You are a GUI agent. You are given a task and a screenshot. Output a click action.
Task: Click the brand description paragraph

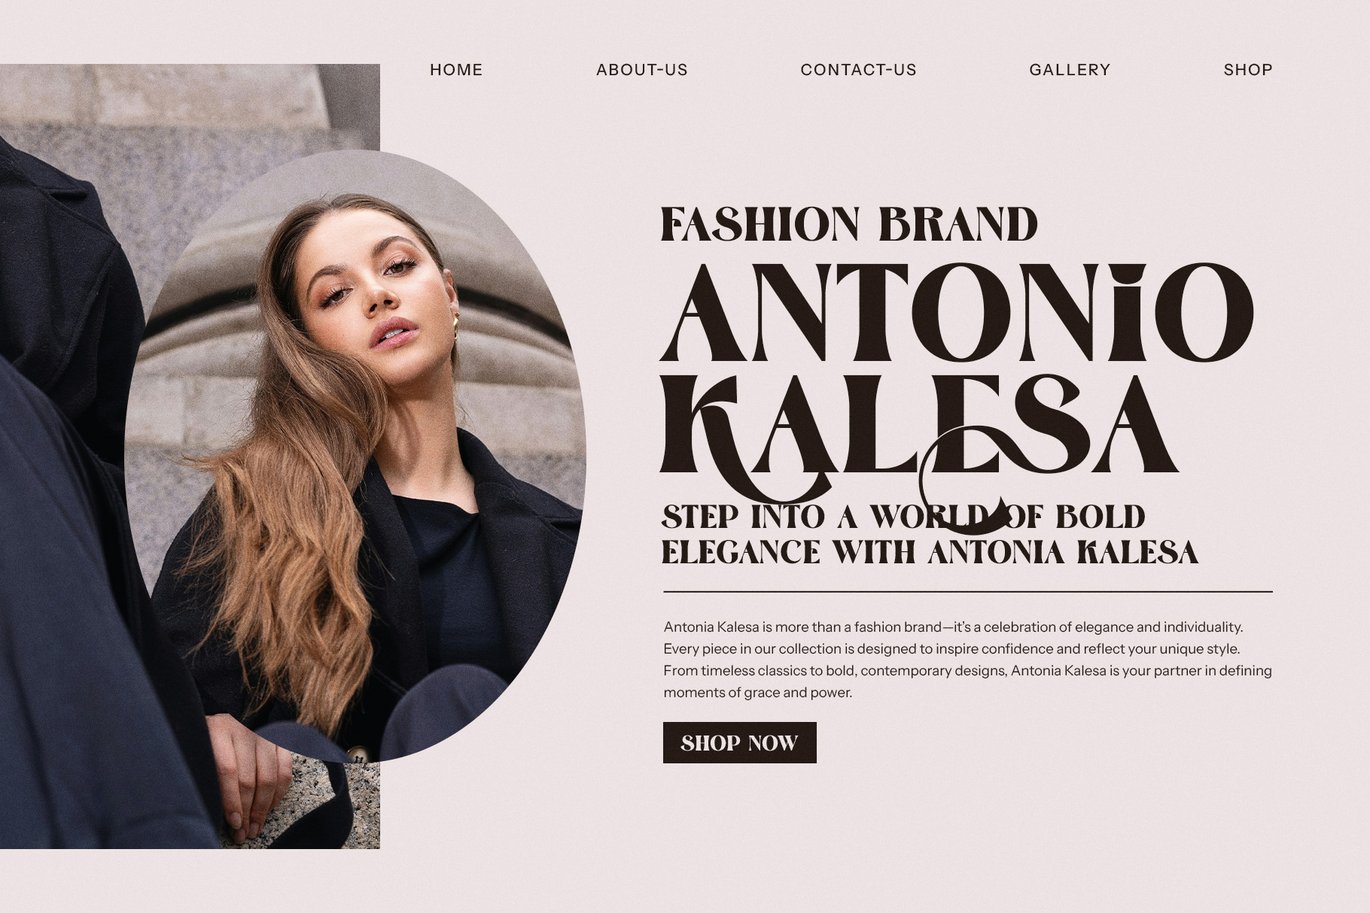tap(968, 659)
